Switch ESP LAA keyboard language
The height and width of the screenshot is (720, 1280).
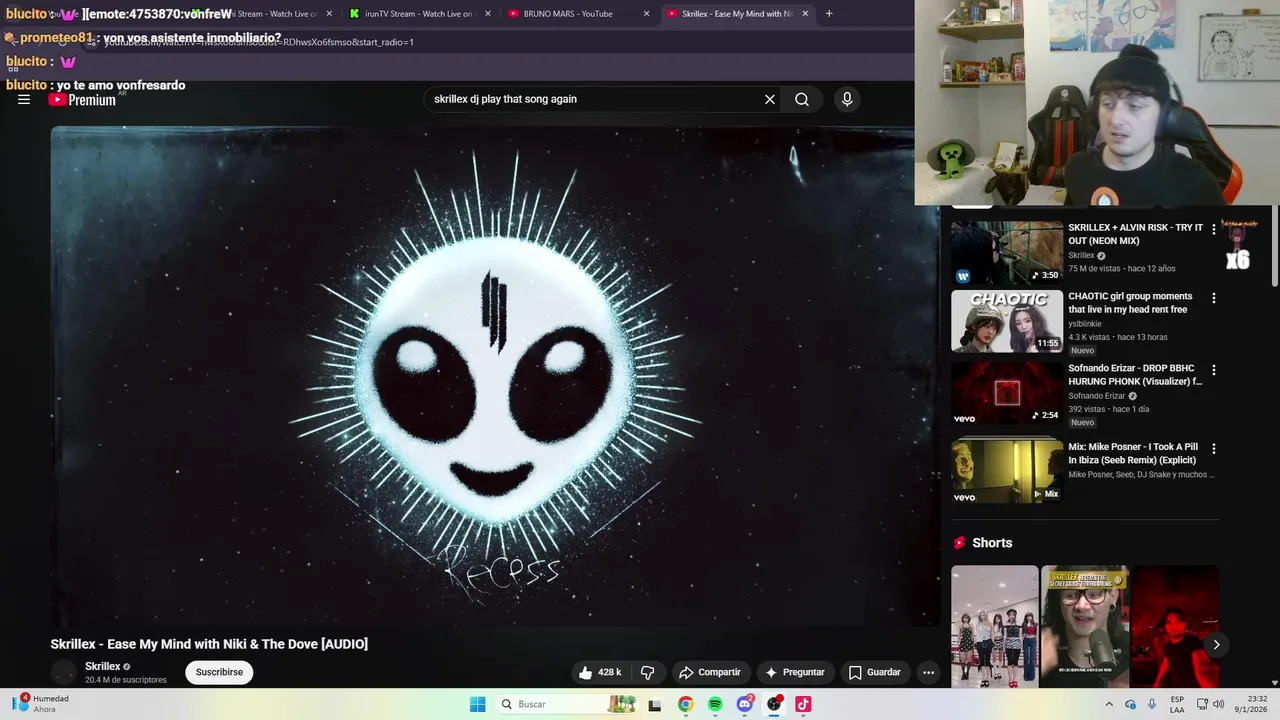[1177, 704]
